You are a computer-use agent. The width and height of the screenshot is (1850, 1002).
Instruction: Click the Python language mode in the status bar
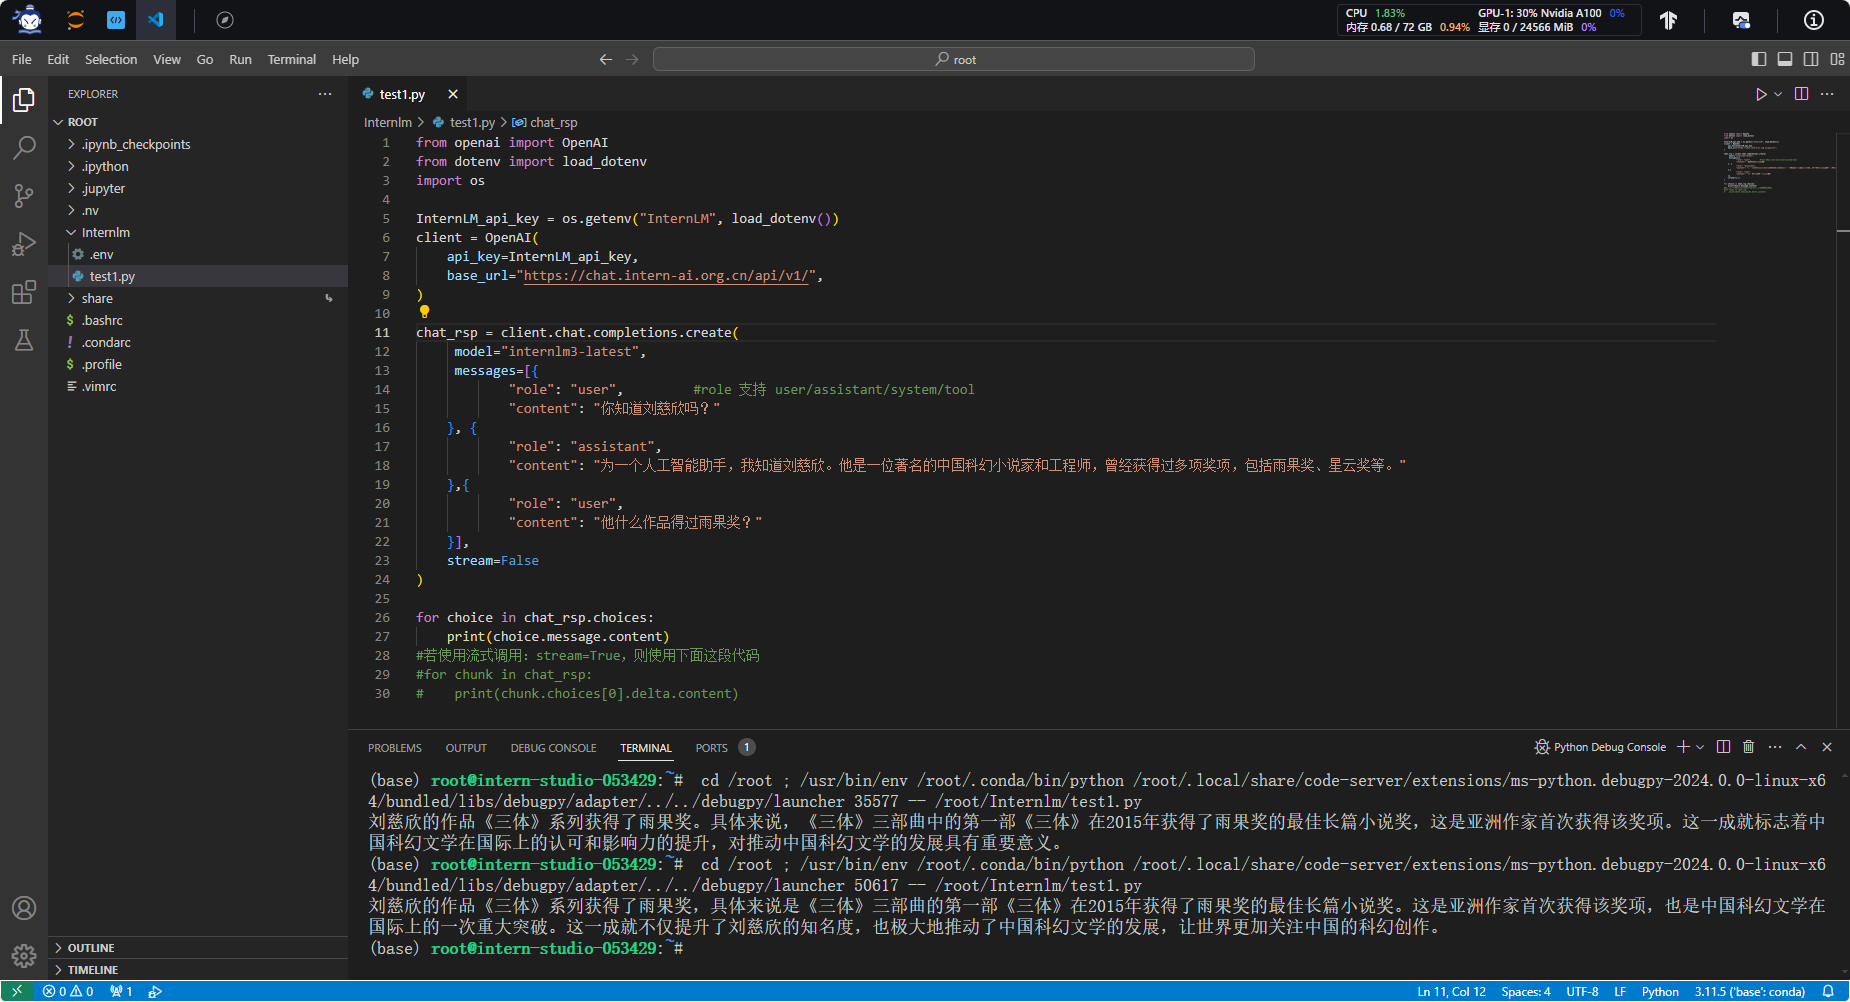(x=1660, y=991)
